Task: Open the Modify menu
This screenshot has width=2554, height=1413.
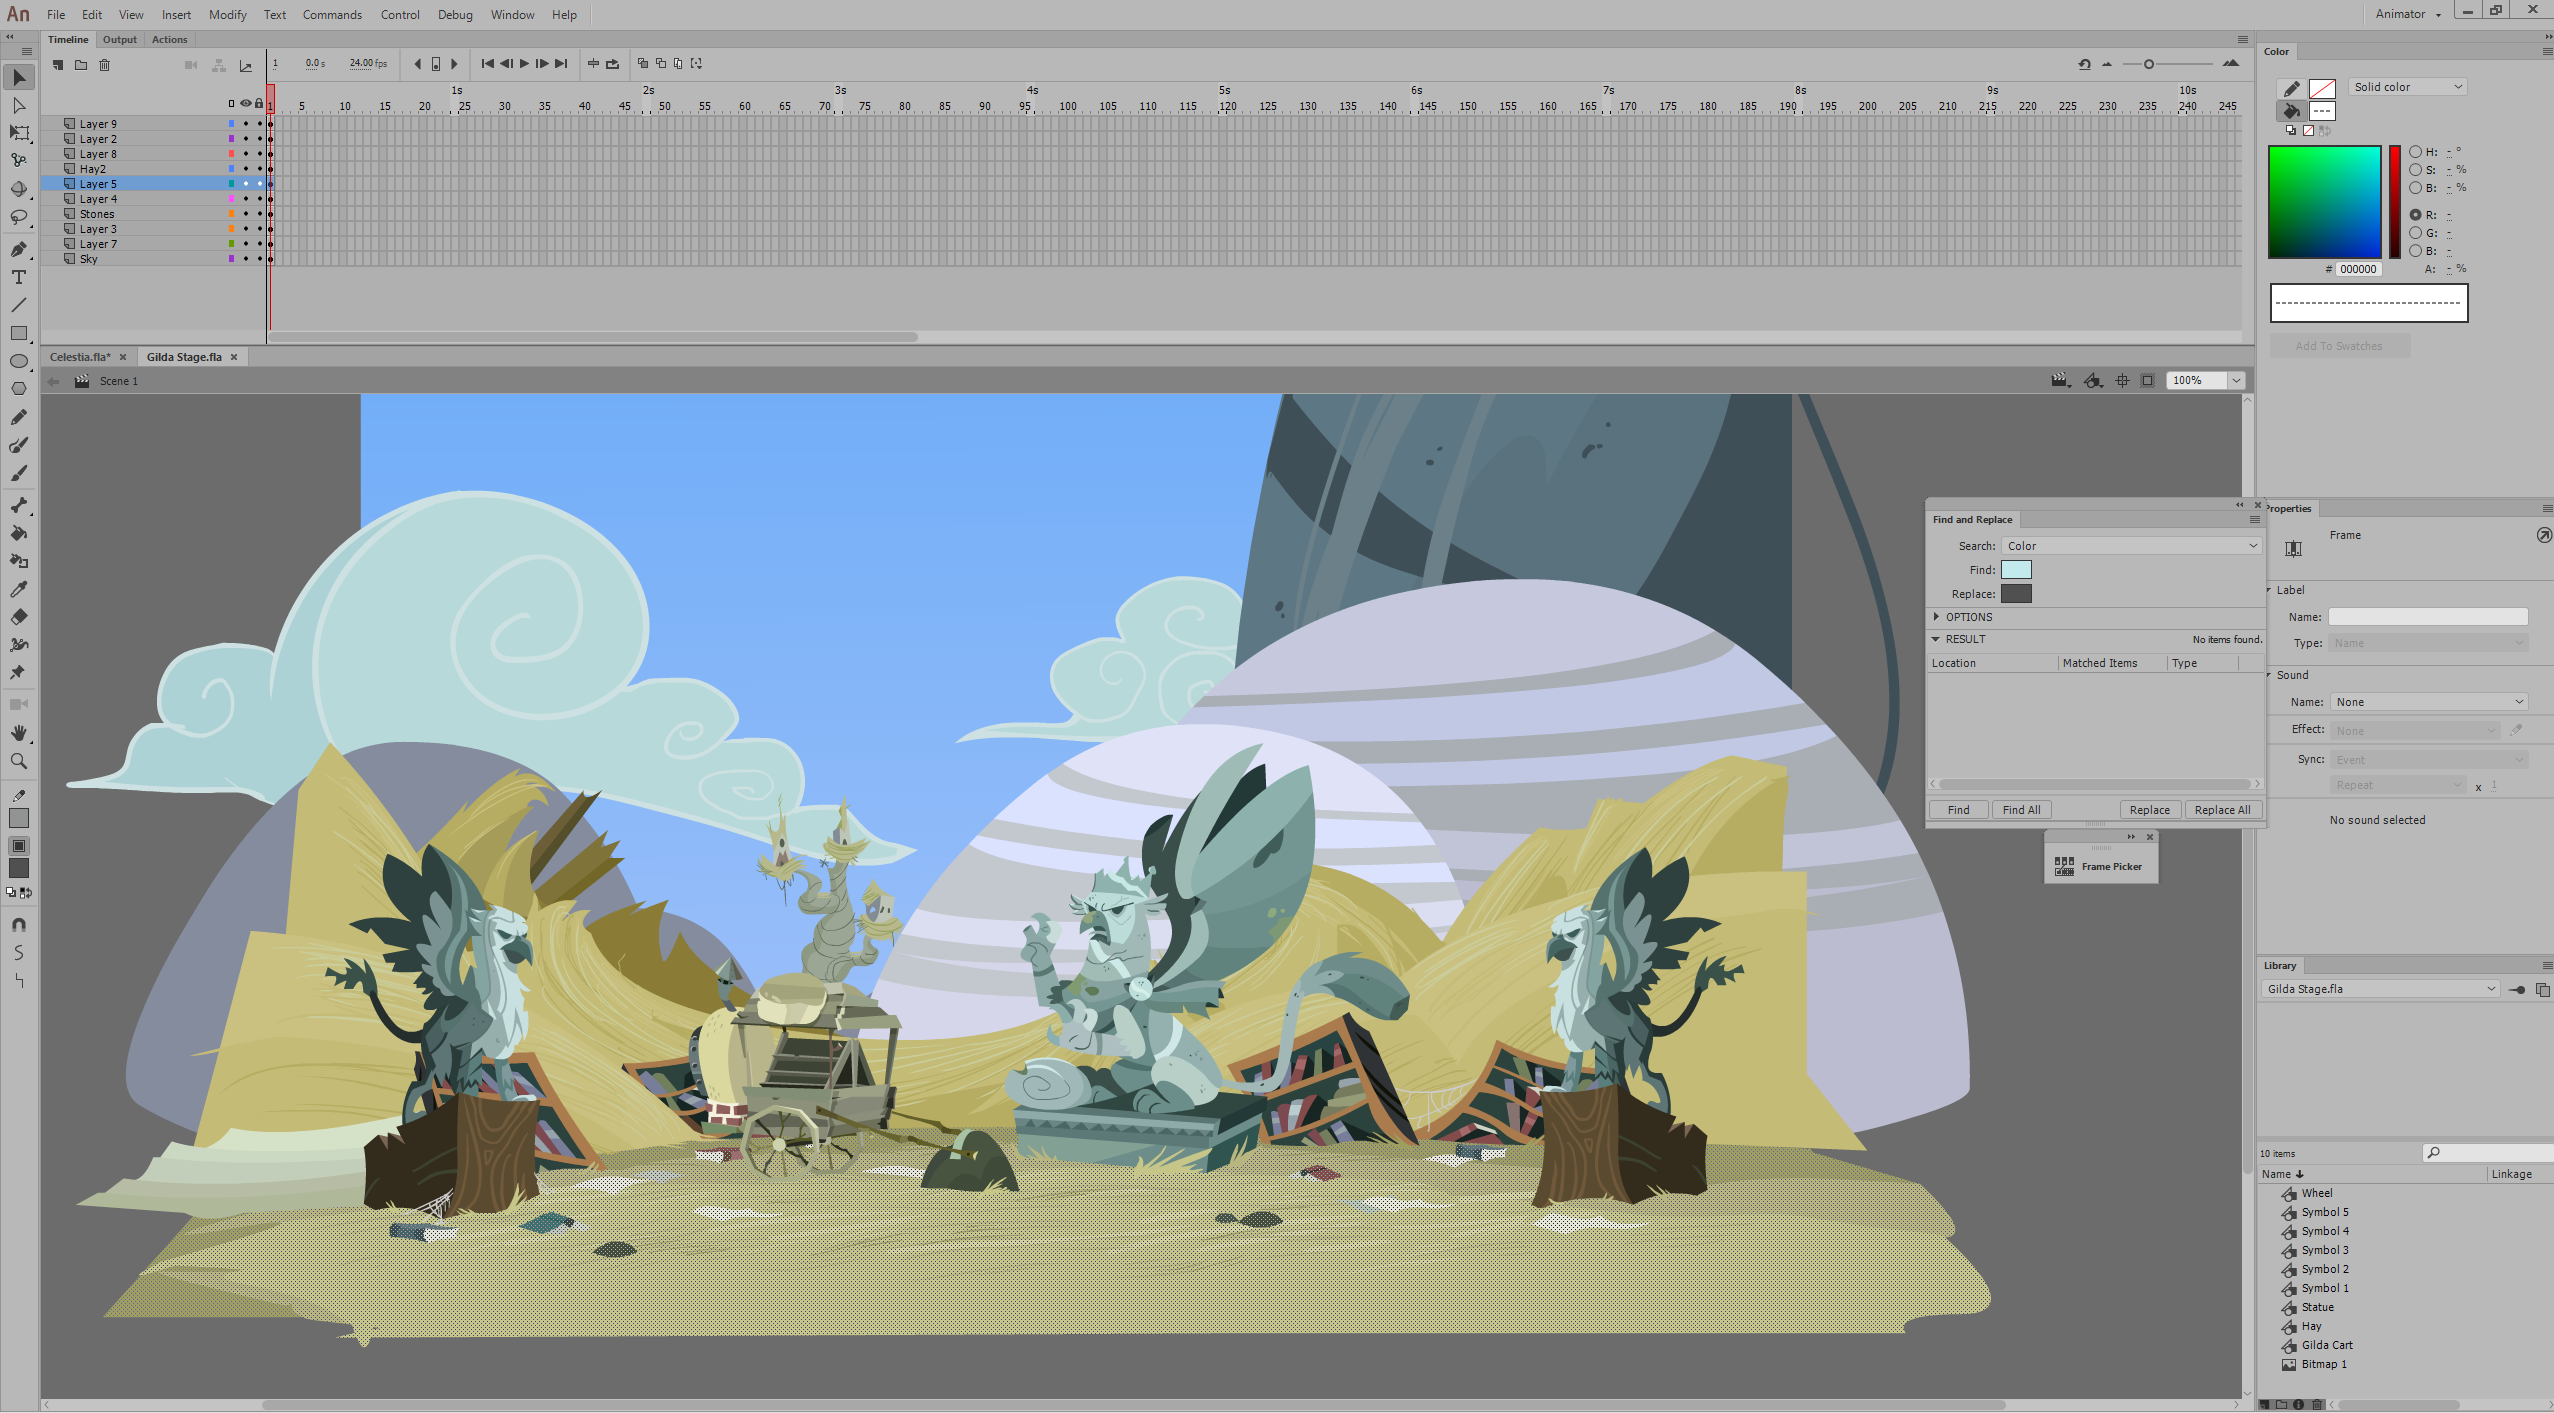Action: tap(227, 14)
